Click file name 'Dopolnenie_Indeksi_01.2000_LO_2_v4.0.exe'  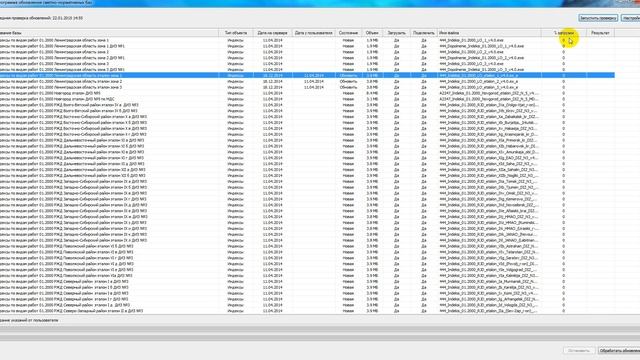(x=481, y=58)
